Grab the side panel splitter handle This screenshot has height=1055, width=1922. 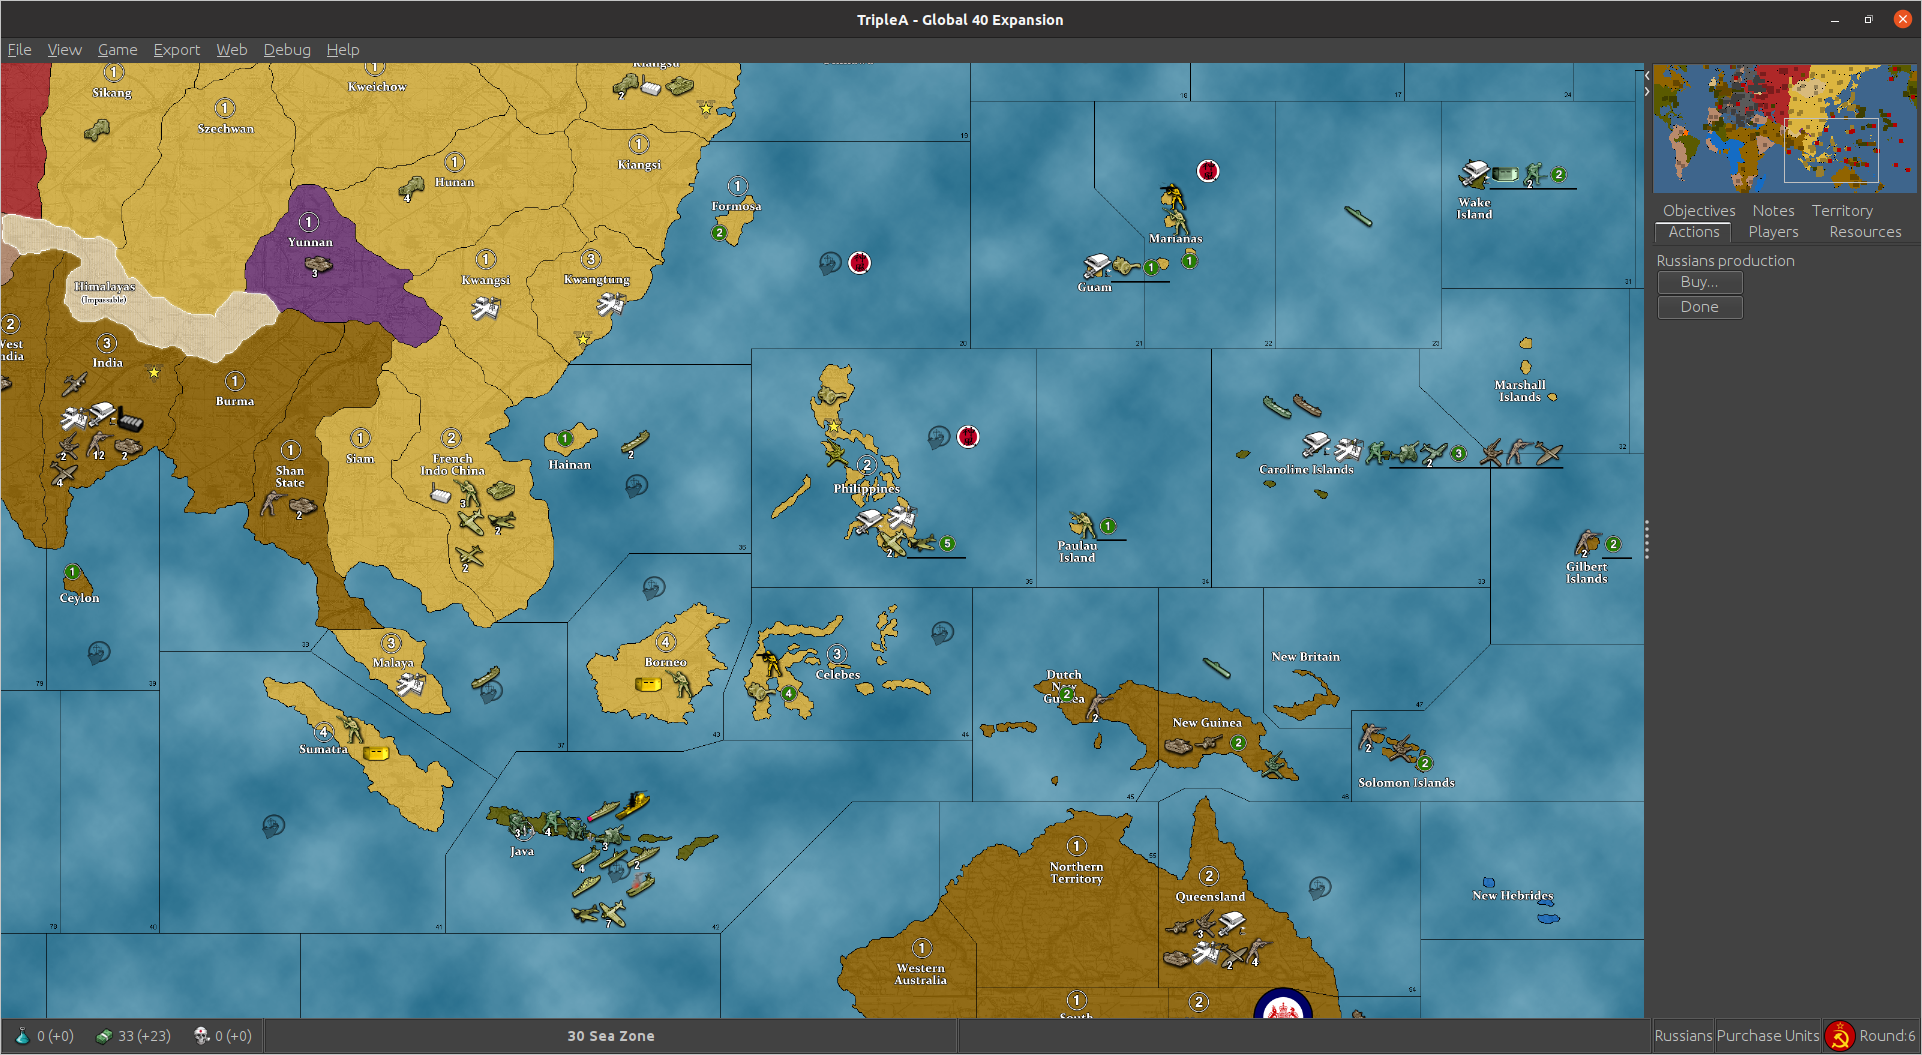[1647, 540]
